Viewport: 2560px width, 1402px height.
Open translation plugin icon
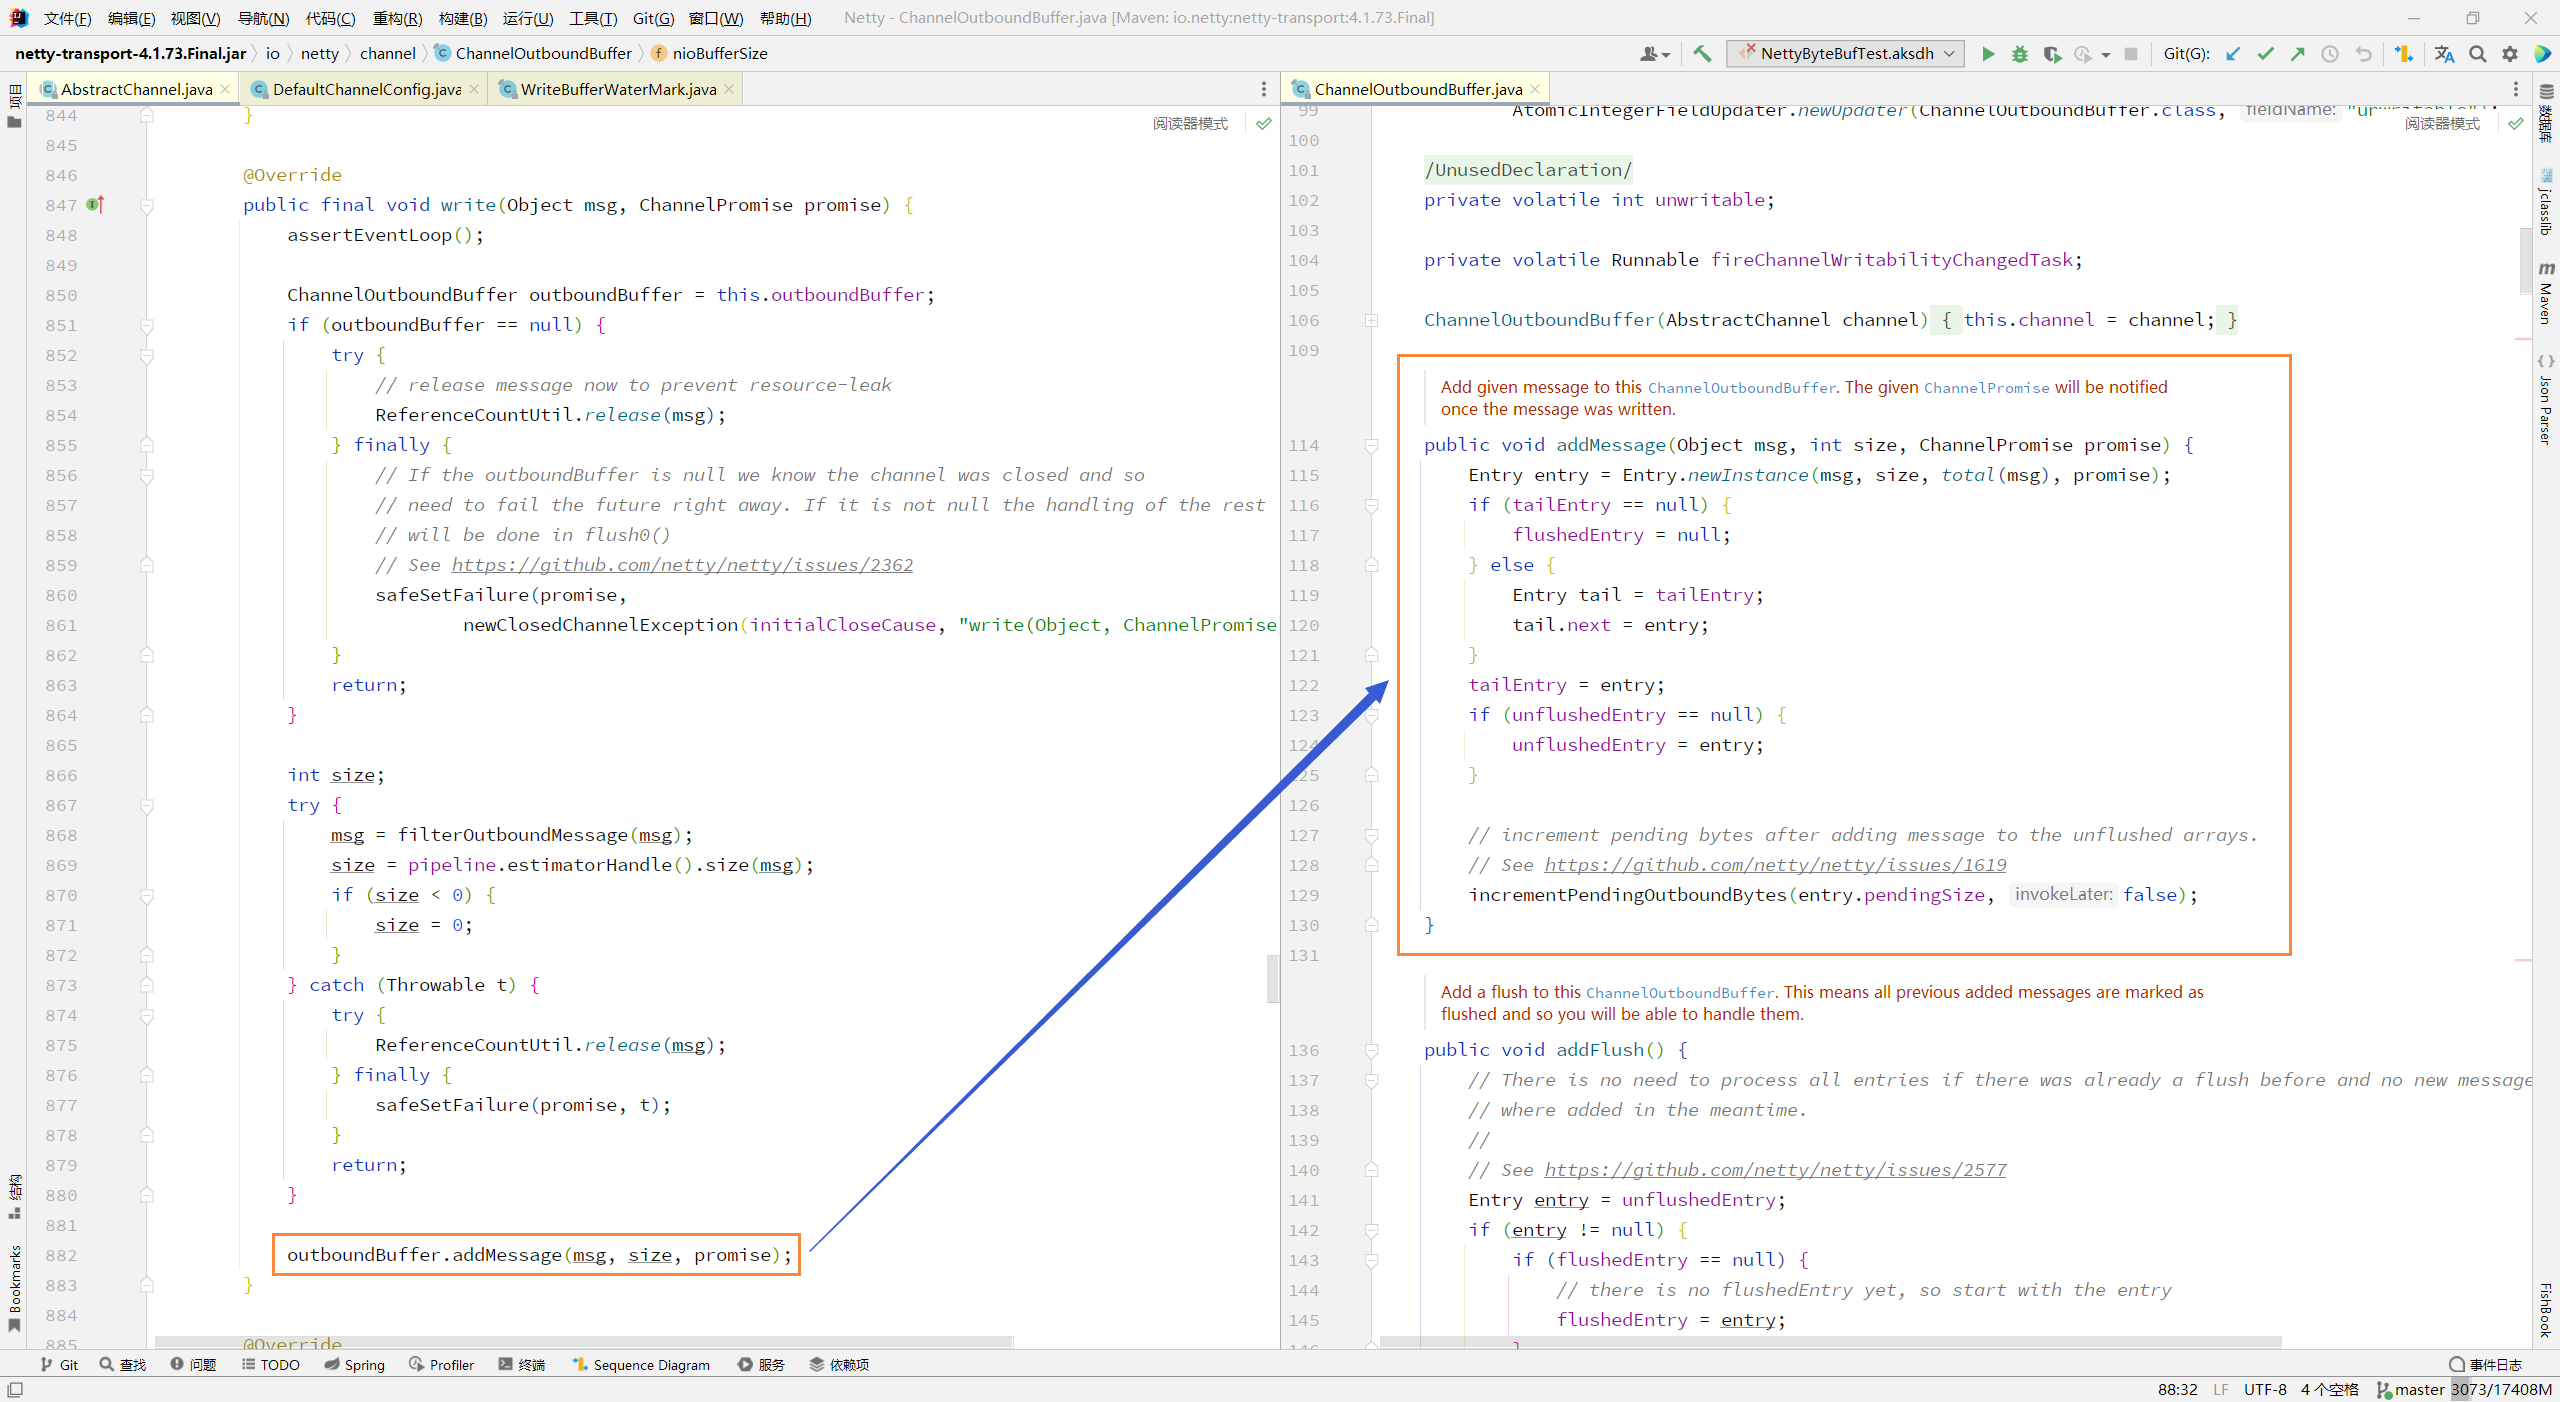pyautogui.click(x=2444, y=54)
